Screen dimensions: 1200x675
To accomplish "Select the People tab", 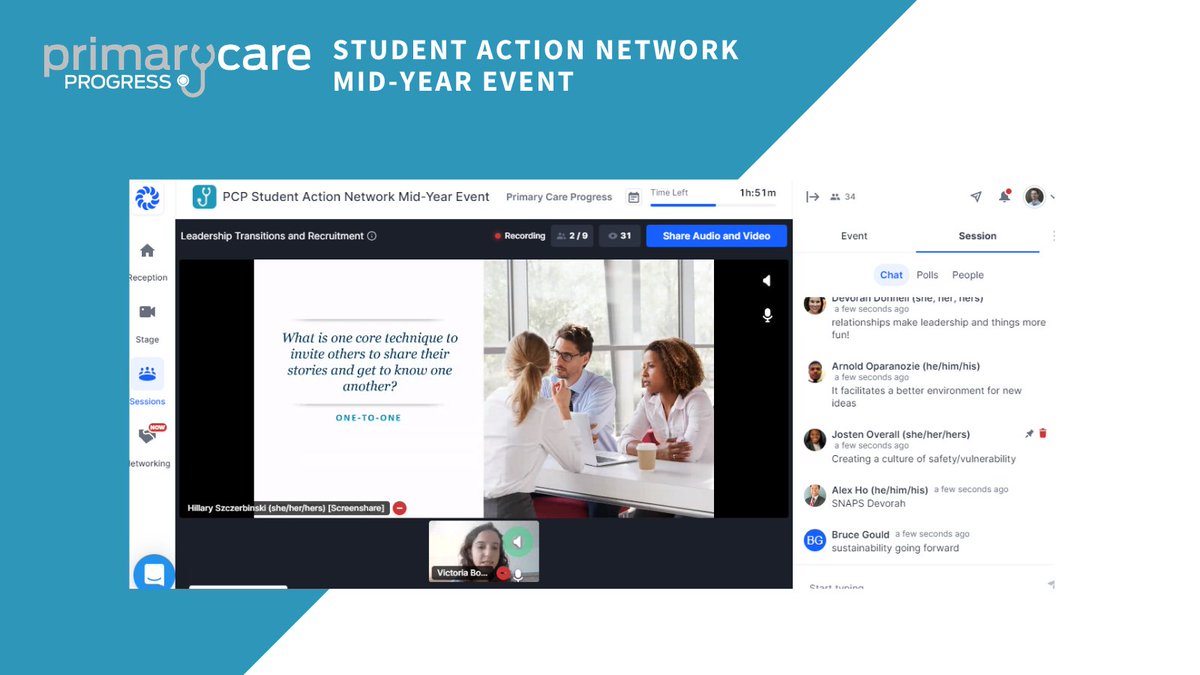I will tap(967, 275).
